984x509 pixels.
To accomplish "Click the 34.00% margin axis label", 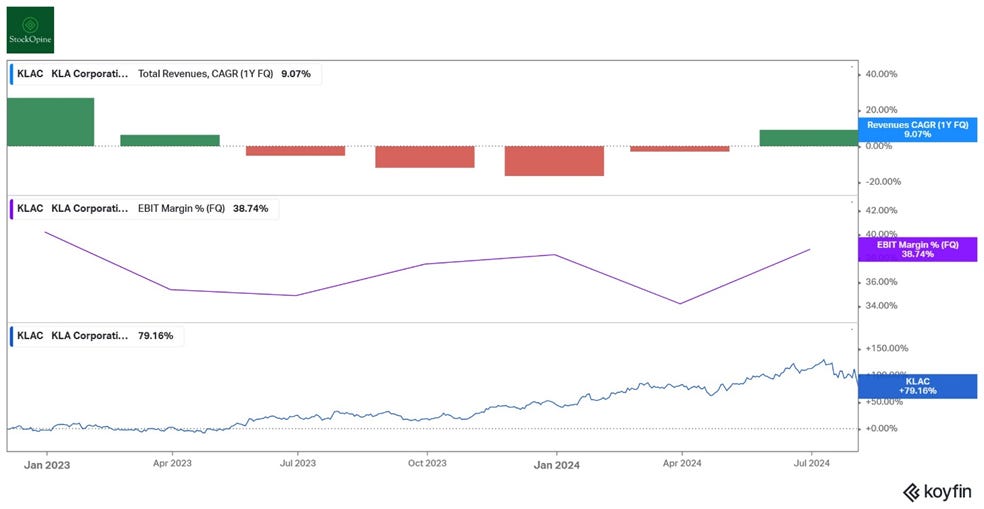I will tap(881, 306).
